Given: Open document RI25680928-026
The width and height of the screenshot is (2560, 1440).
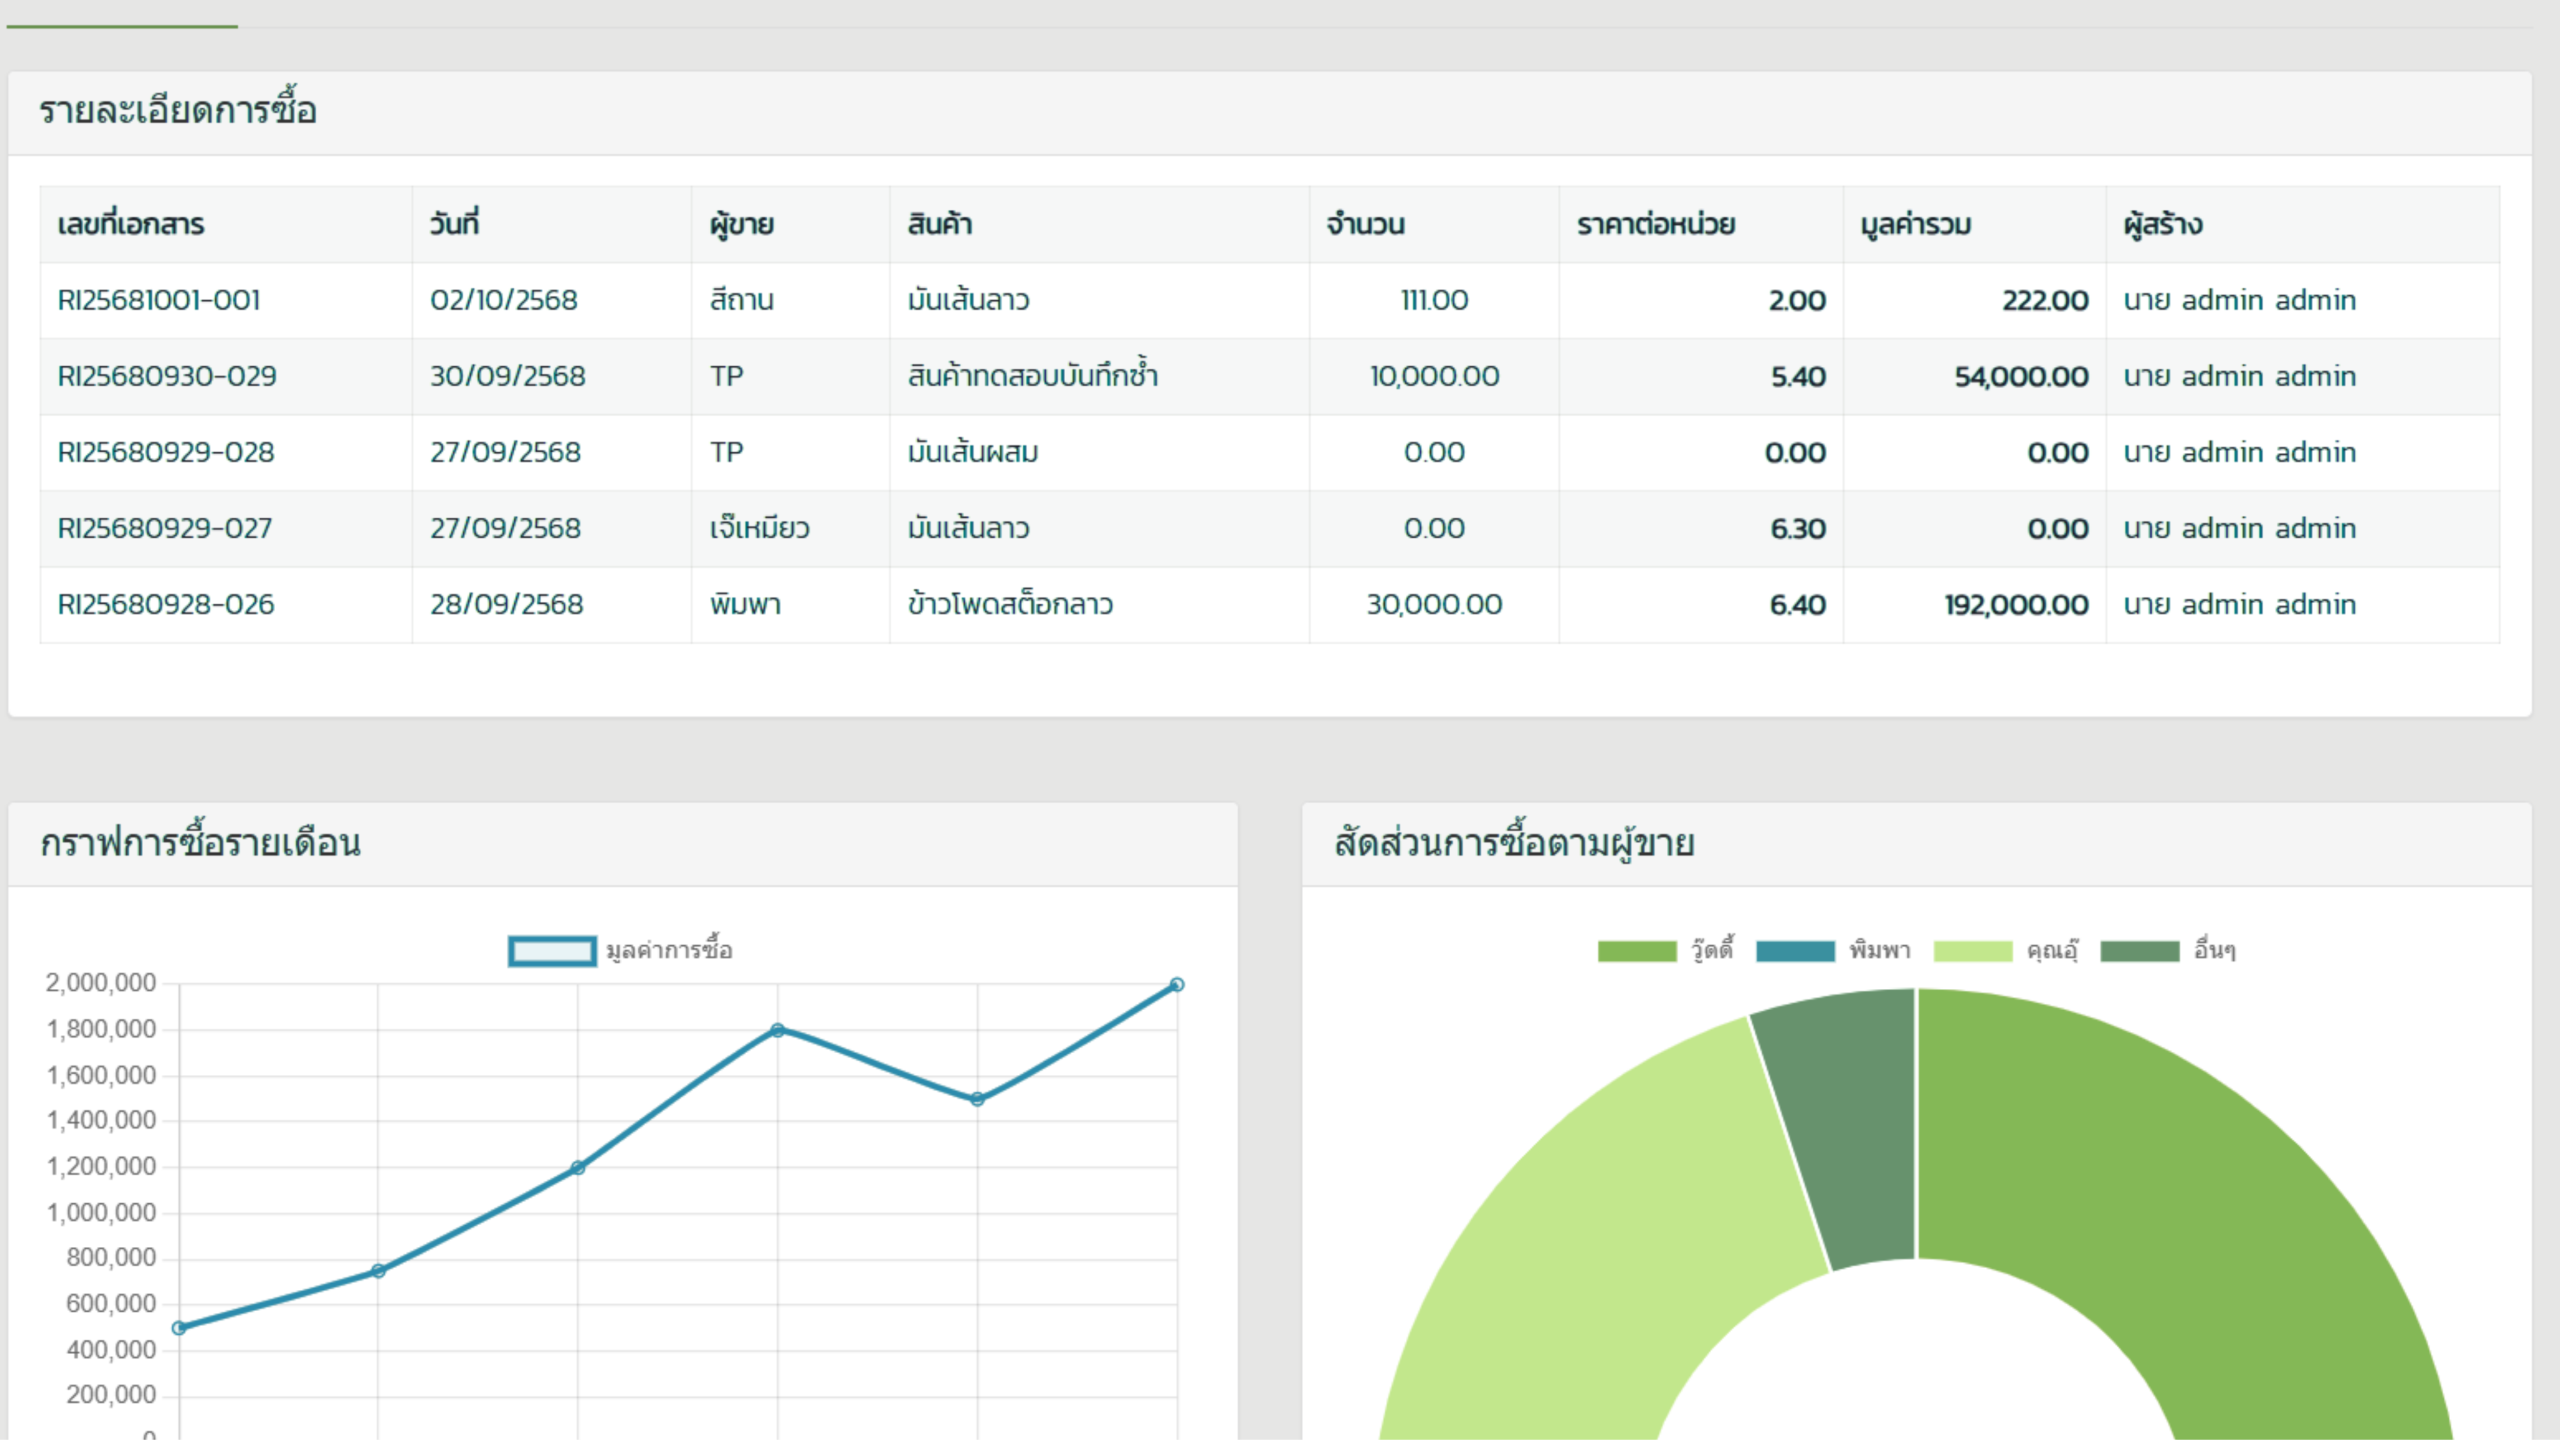Looking at the screenshot, I should coord(166,604).
